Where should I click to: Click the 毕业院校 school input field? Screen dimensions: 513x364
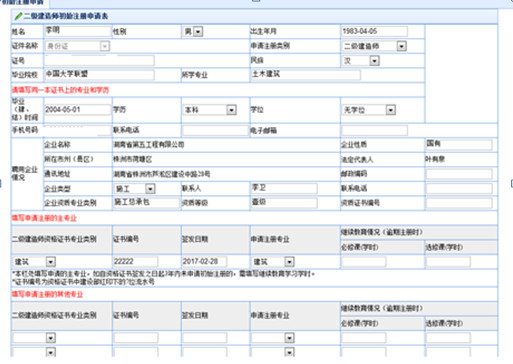click(99, 75)
